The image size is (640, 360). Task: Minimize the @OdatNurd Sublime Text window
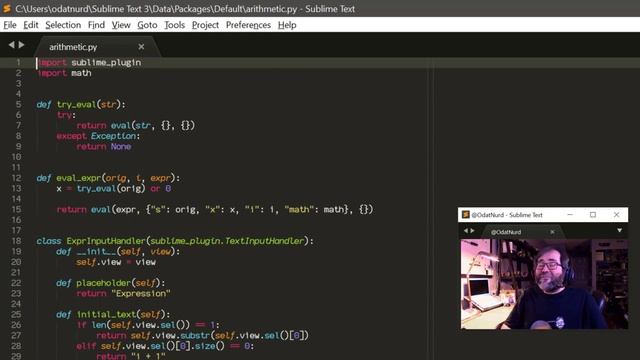[x=570, y=214]
